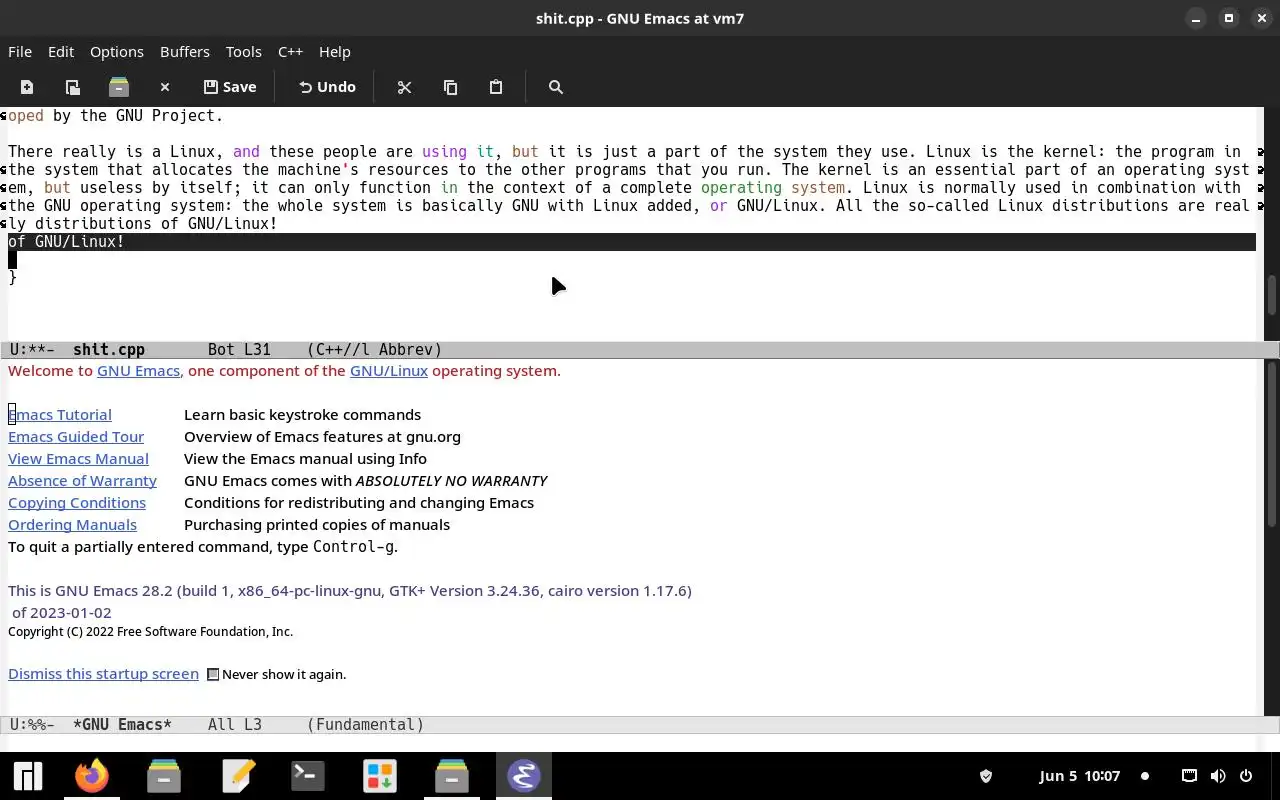
Task: Open the Emacs Tutorial link
Action: pos(60,414)
